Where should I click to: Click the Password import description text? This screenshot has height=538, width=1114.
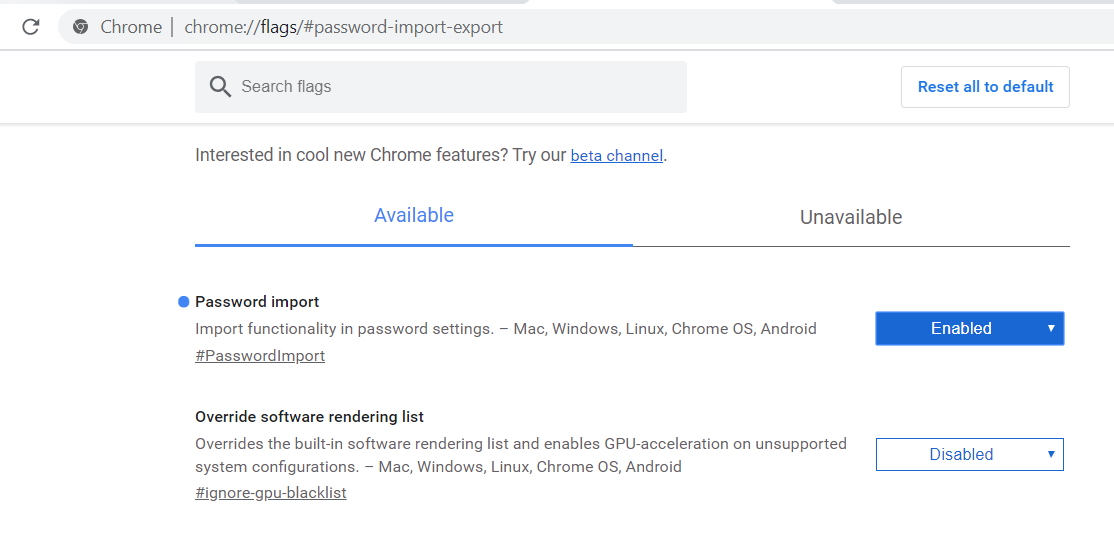(505, 329)
